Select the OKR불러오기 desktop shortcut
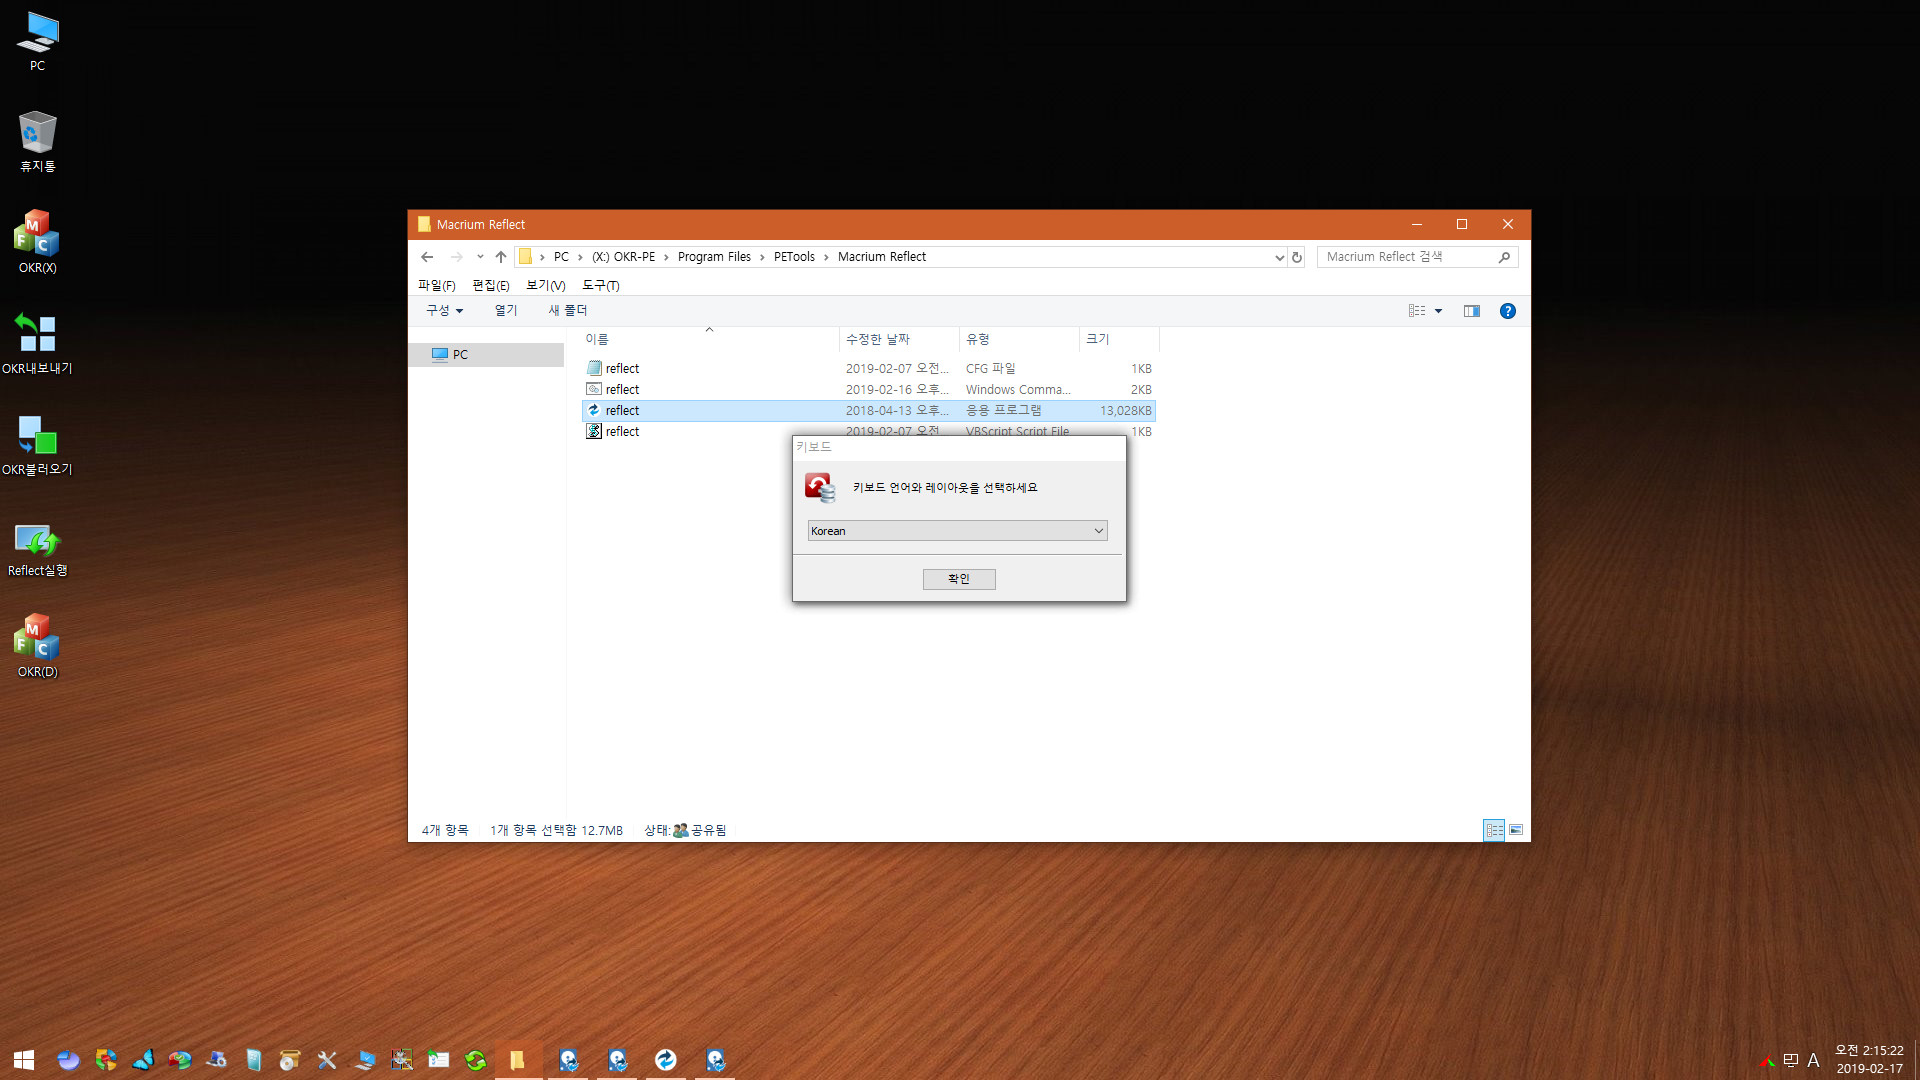This screenshot has height=1080, width=1920. tap(37, 444)
